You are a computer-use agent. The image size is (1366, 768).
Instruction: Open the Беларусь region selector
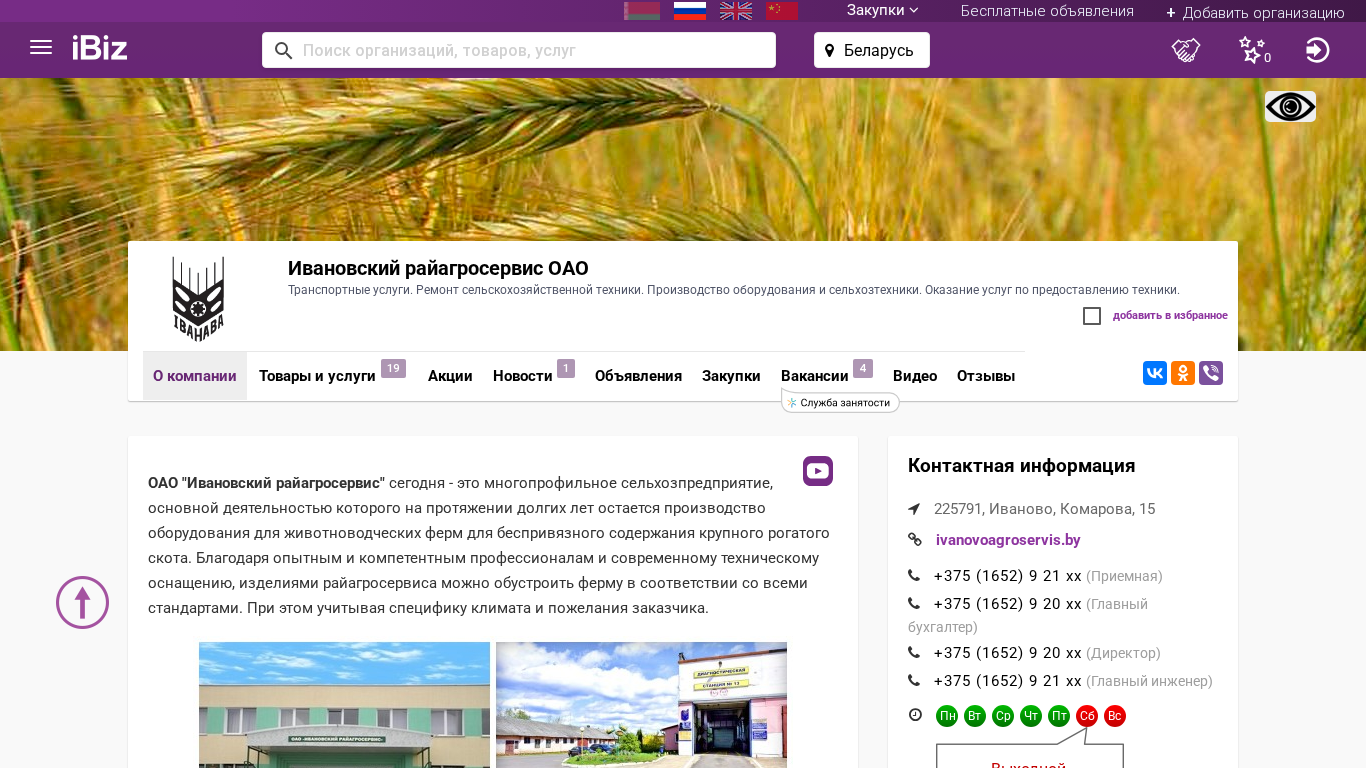872,50
